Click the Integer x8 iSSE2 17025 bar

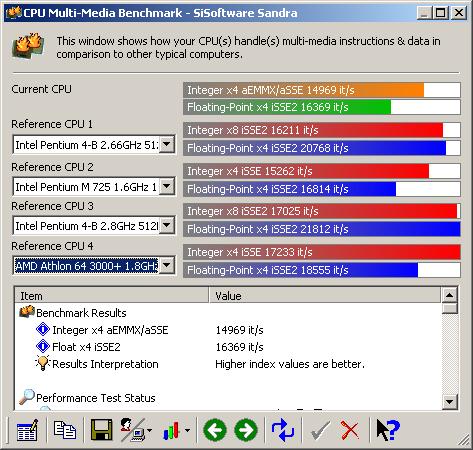pyautogui.click(x=322, y=211)
